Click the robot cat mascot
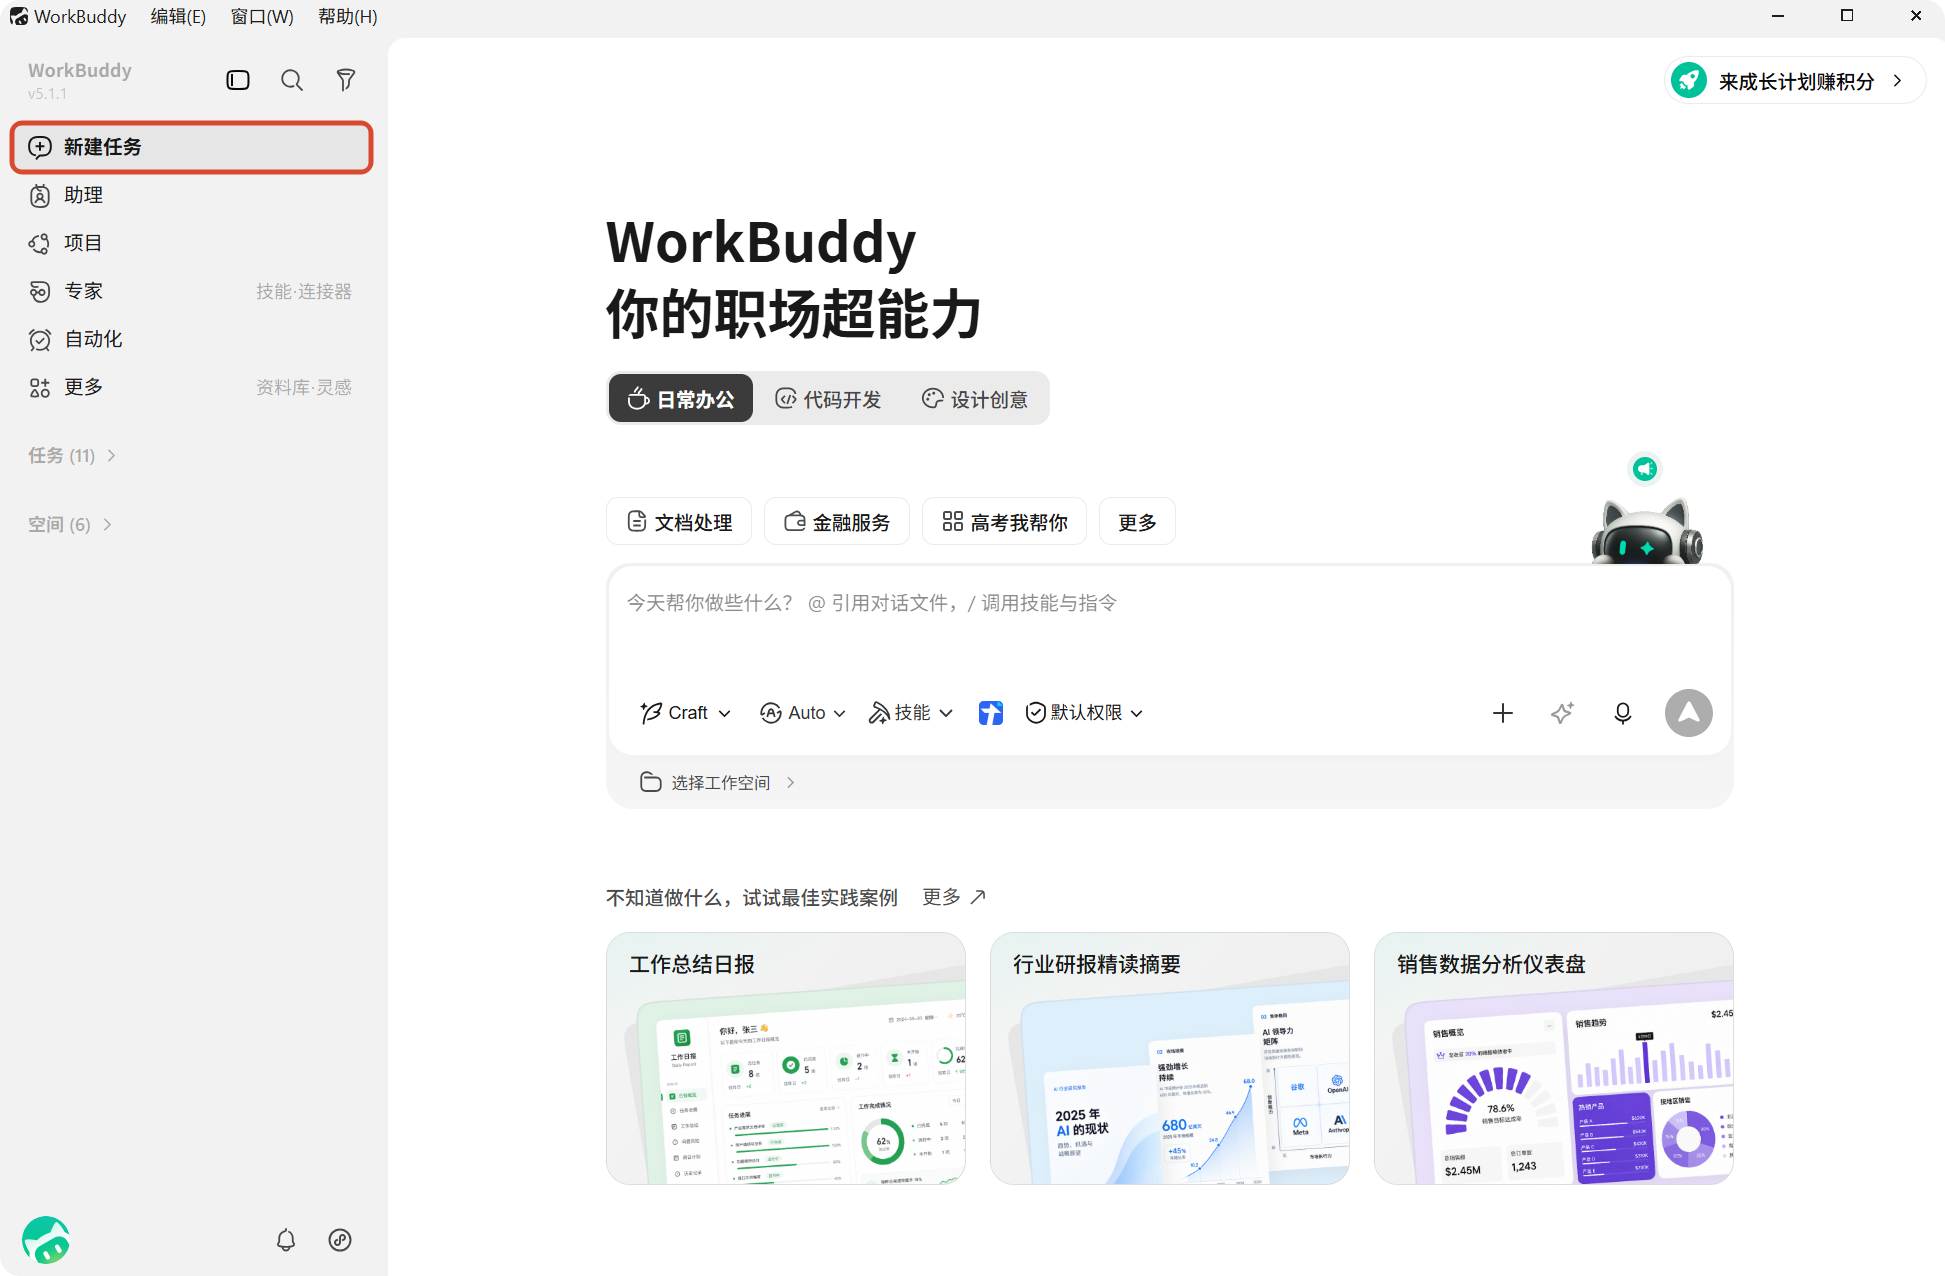The width and height of the screenshot is (1945, 1276). pyautogui.click(x=1647, y=530)
